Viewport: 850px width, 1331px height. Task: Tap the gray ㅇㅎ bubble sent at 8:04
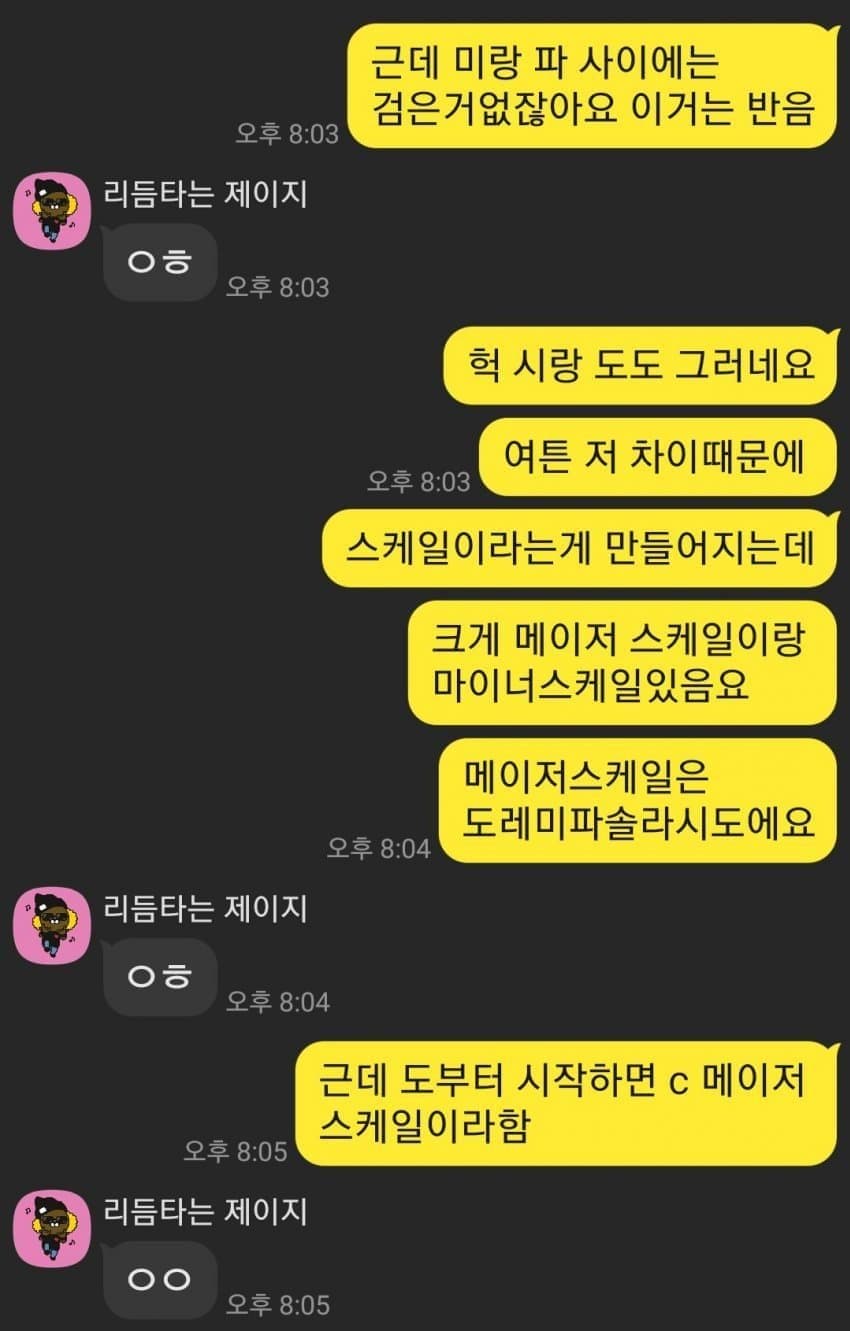pyautogui.click(x=160, y=977)
